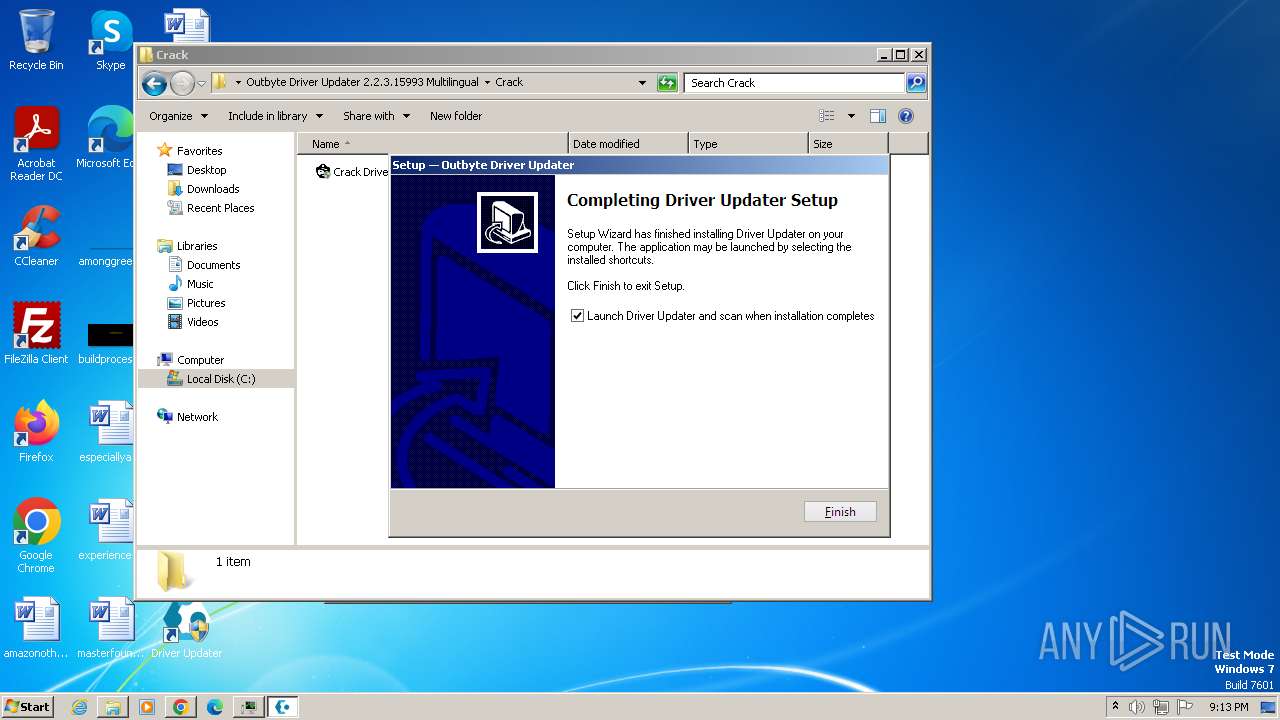Select masterfoun Word document on desktop
The height and width of the screenshot is (720, 1280).
pyautogui.click(x=108, y=628)
